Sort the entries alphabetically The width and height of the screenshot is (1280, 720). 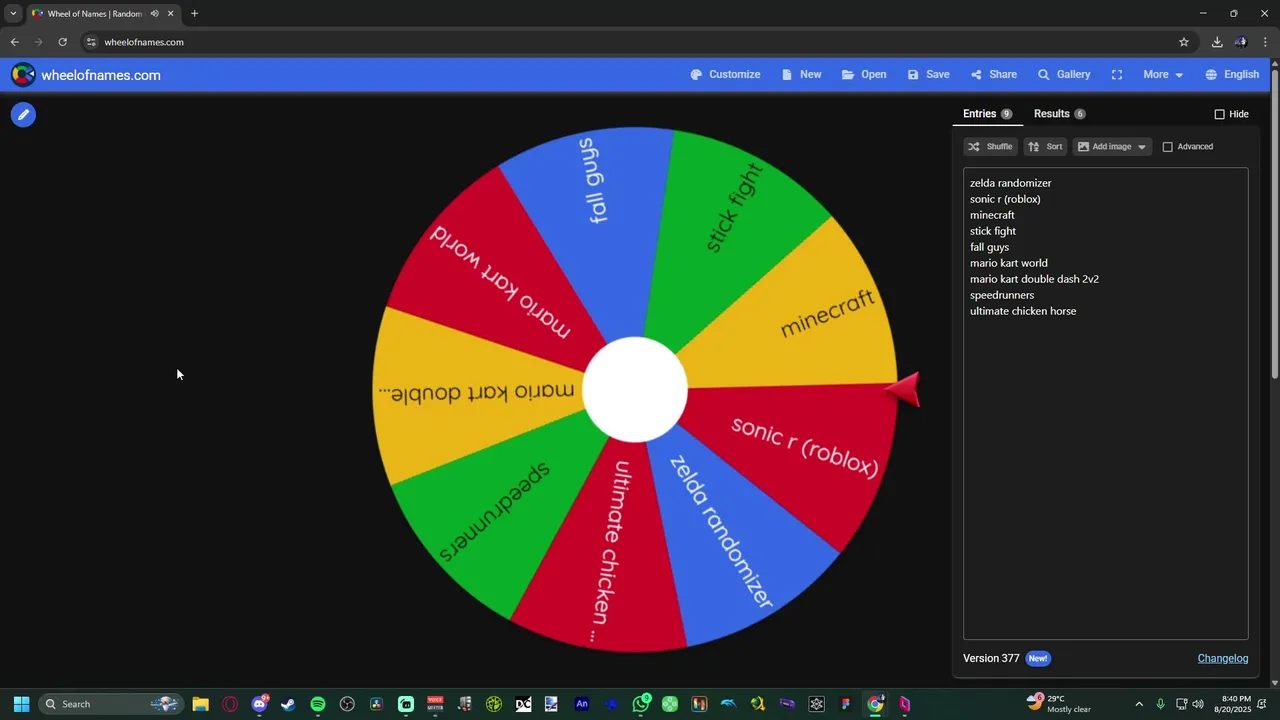1045,147
